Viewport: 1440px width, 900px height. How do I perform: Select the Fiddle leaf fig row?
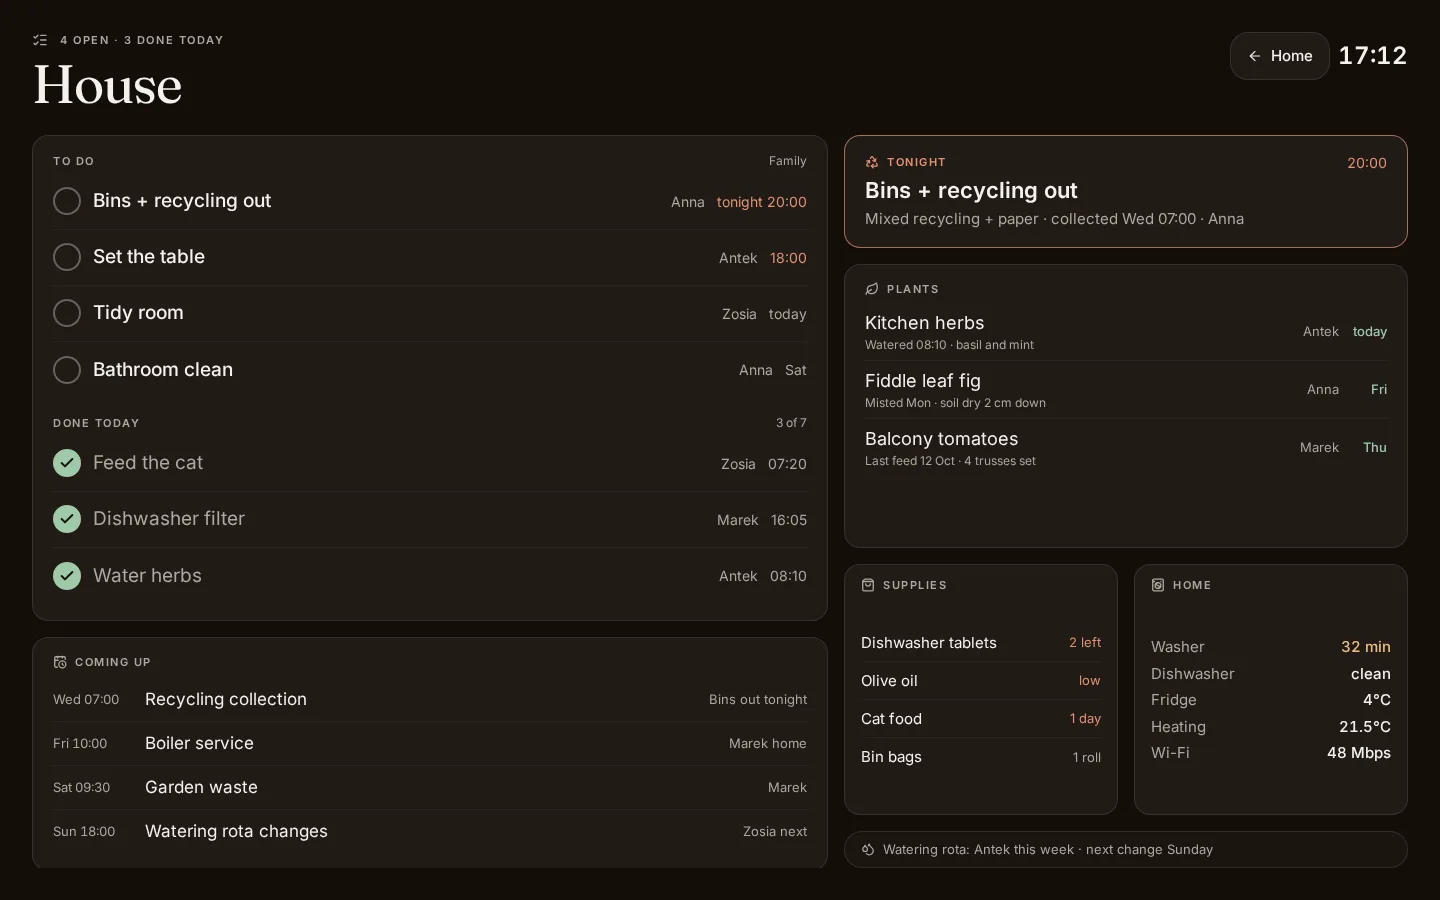(1126, 390)
